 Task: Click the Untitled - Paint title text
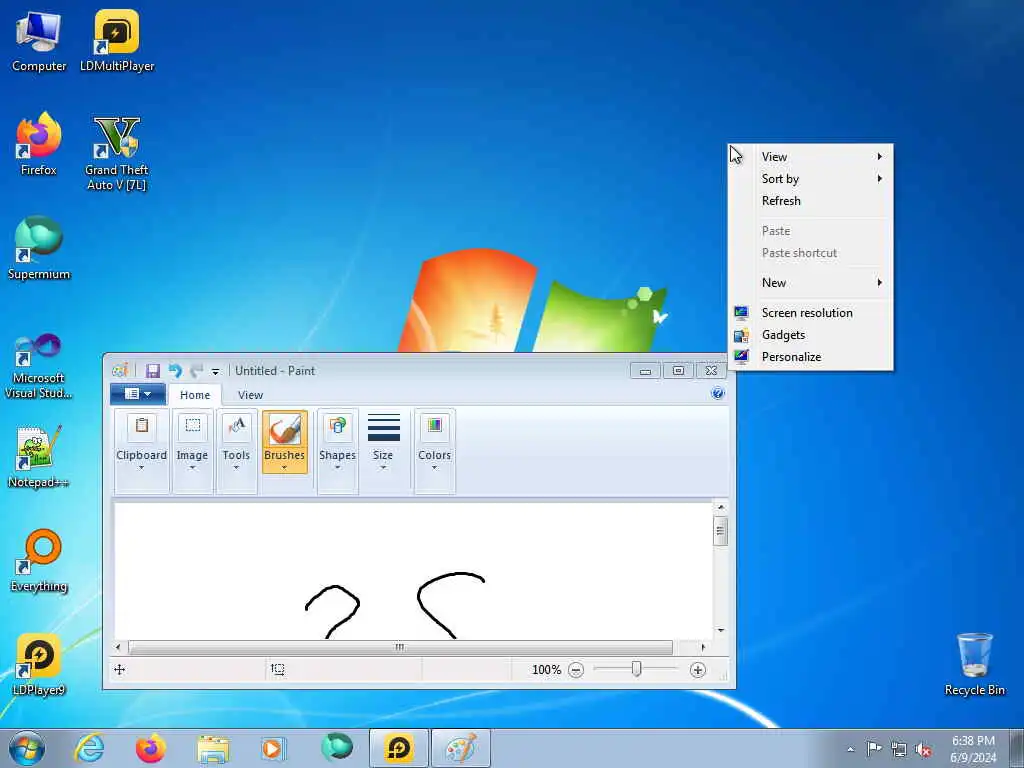point(275,371)
